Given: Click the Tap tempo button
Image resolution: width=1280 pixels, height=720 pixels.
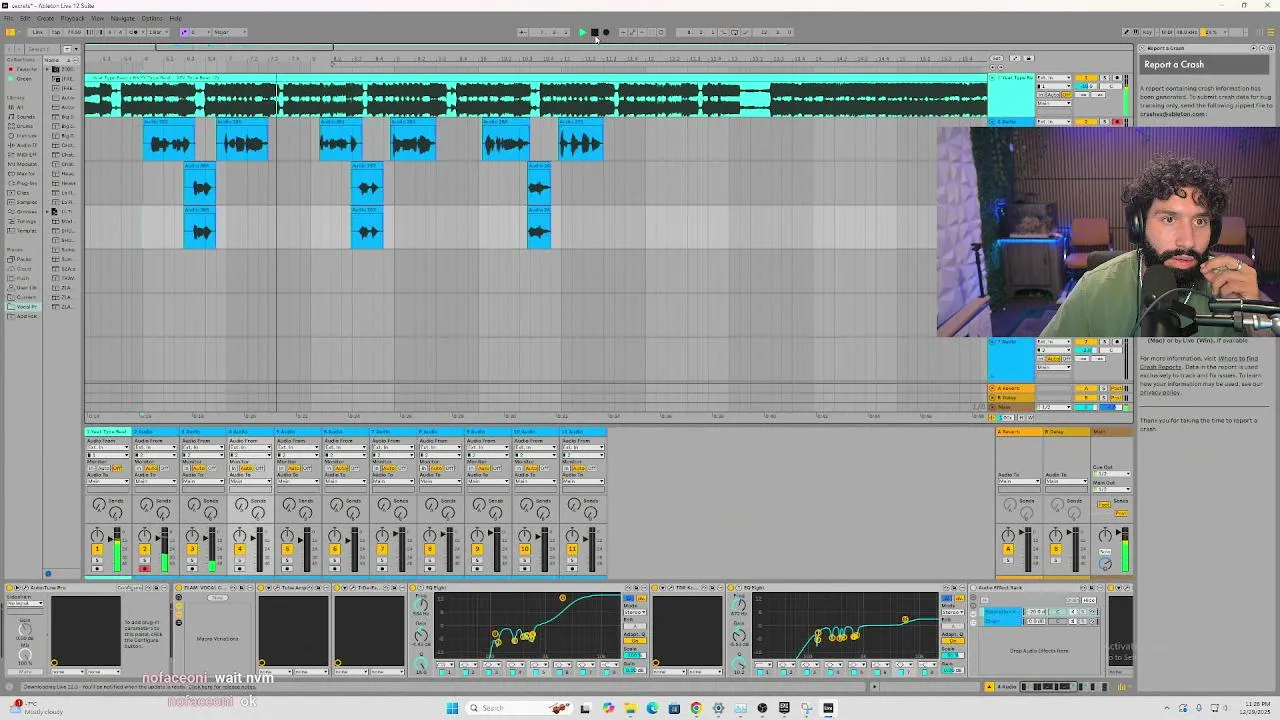Looking at the screenshot, I should 56,32.
